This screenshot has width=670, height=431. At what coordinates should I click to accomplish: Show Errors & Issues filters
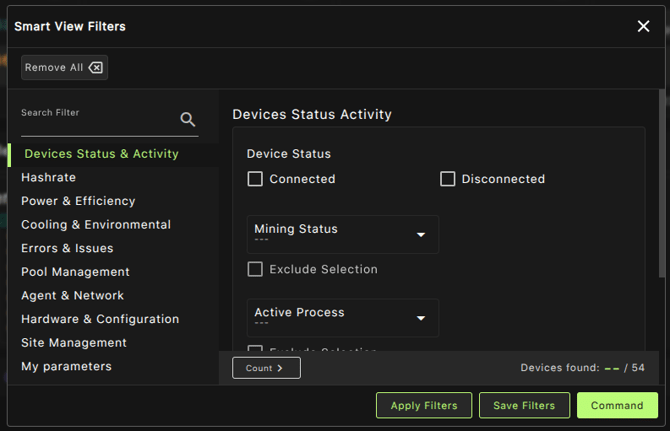pos(67,248)
